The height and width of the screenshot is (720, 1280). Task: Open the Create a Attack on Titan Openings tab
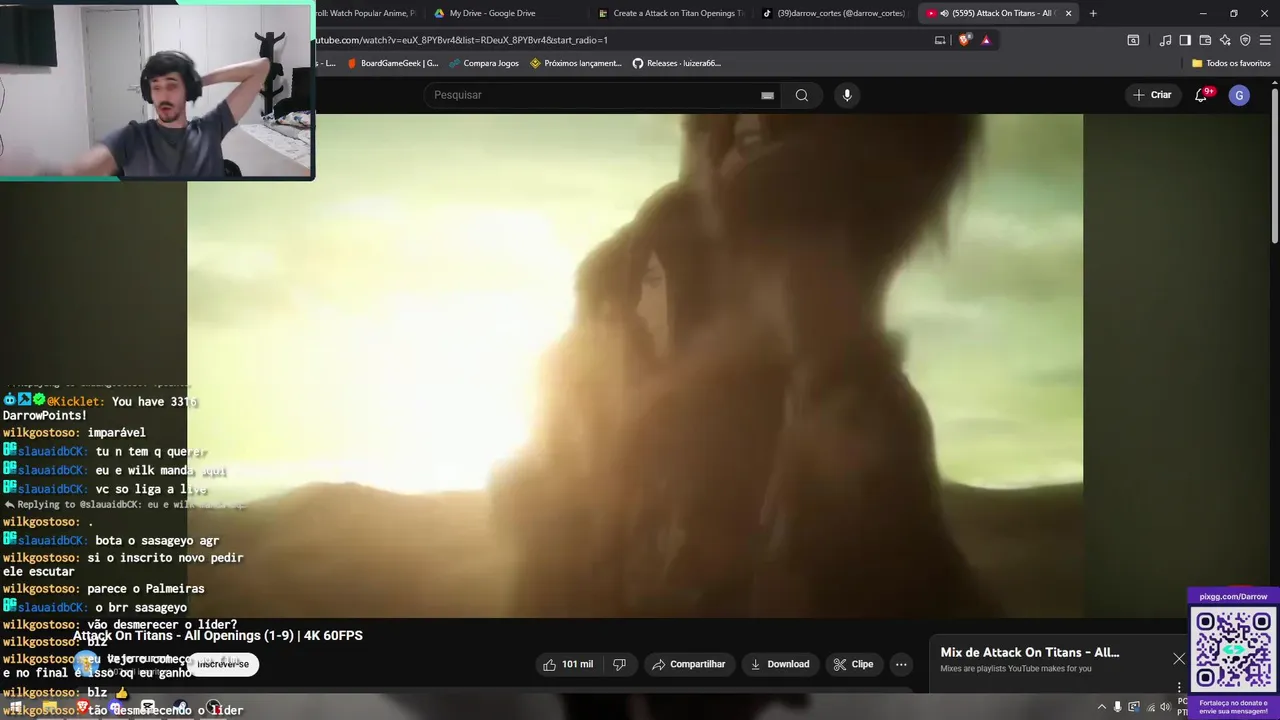point(672,13)
